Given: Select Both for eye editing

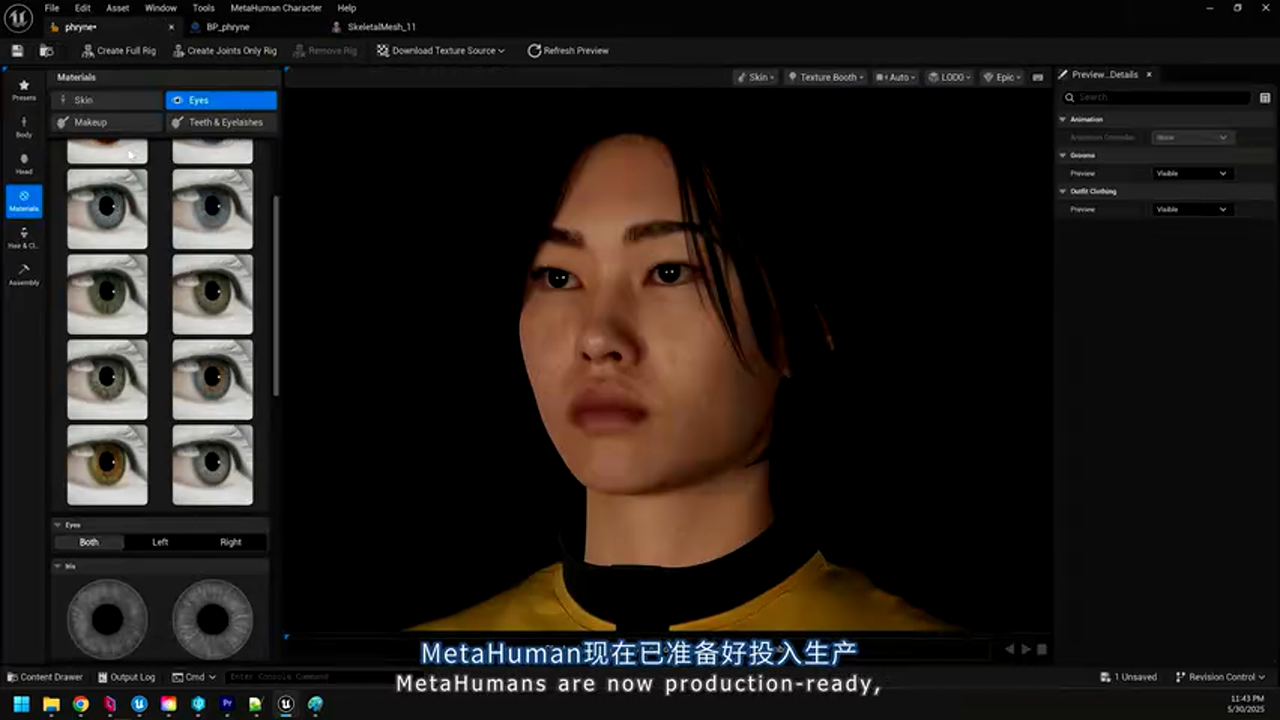Looking at the screenshot, I should point(88,541).
